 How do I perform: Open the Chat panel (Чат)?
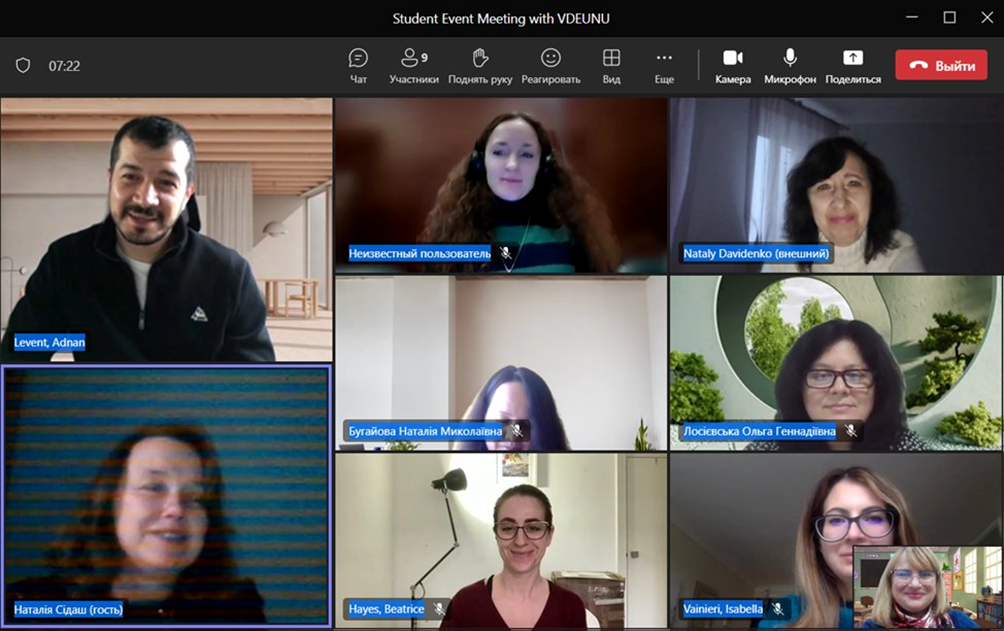click(358, 65)
